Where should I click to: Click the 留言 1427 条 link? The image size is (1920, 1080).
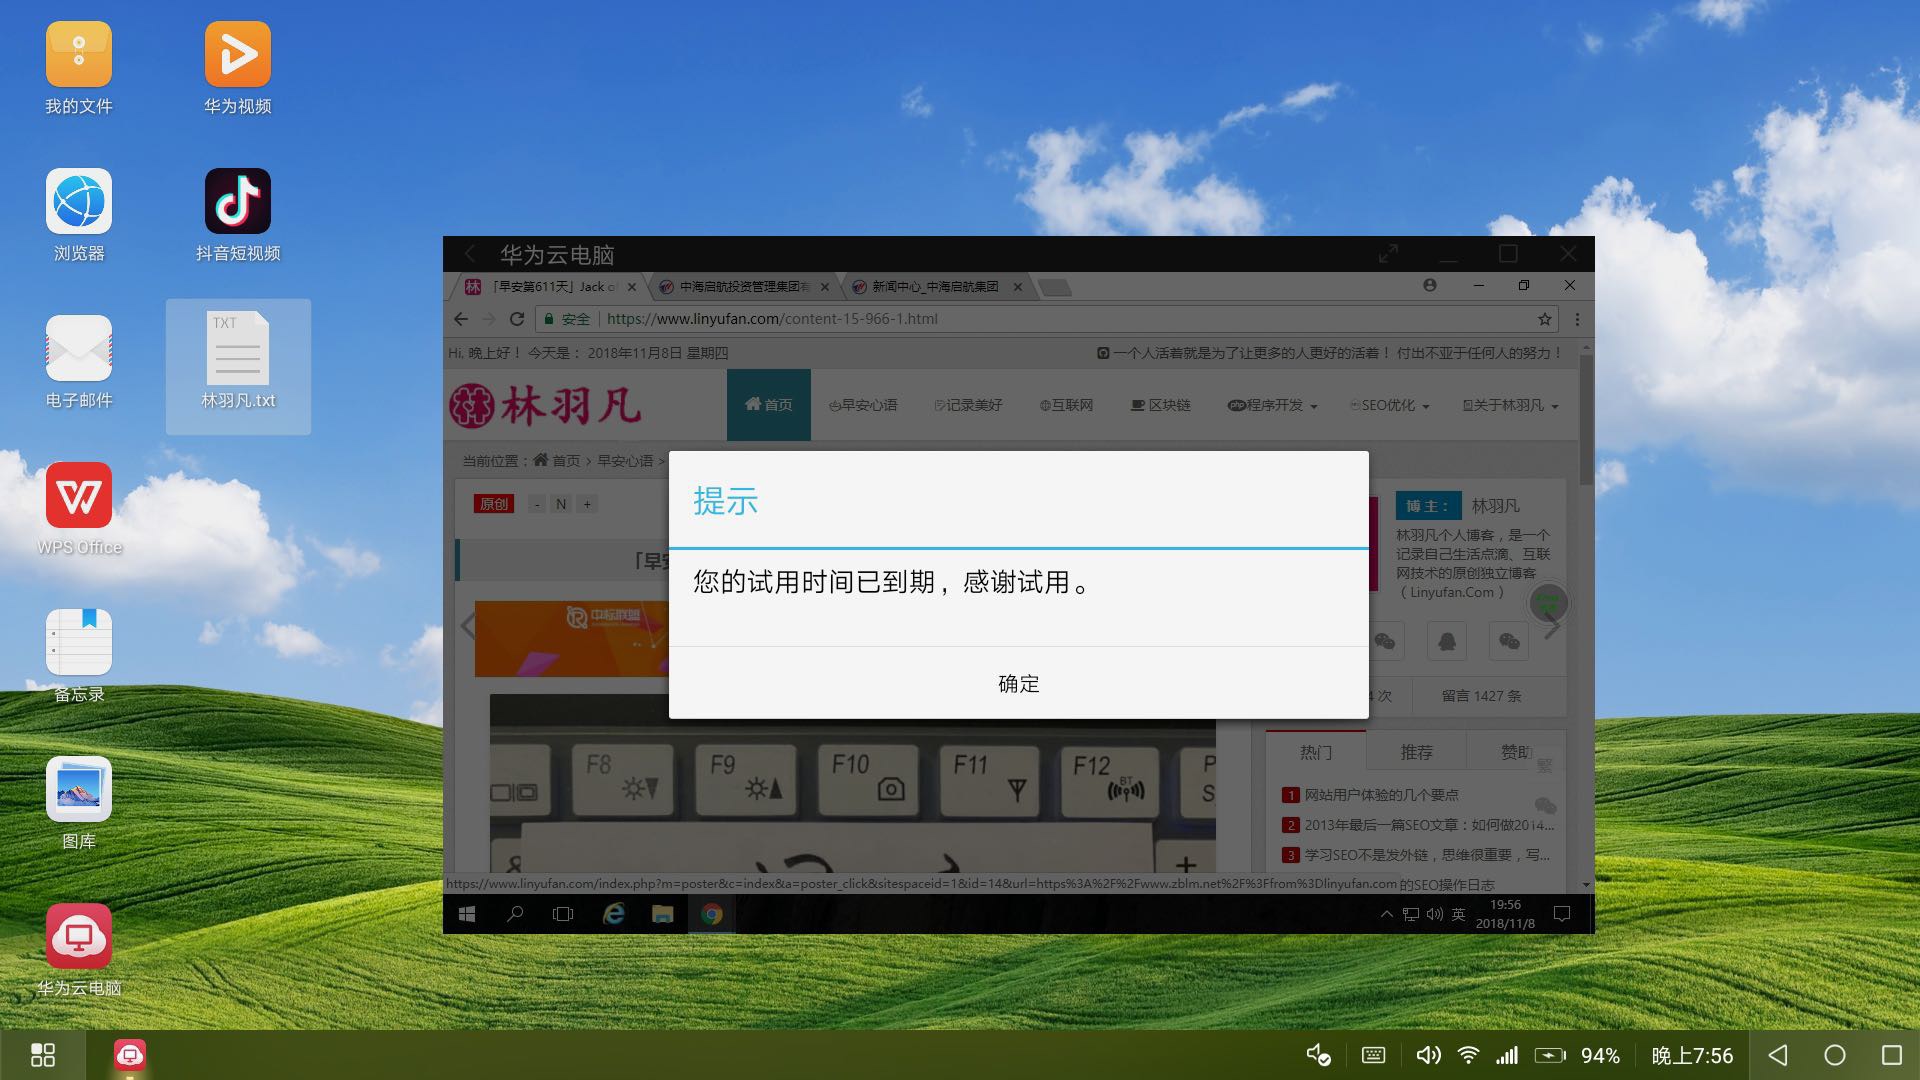coord(1481,696)
